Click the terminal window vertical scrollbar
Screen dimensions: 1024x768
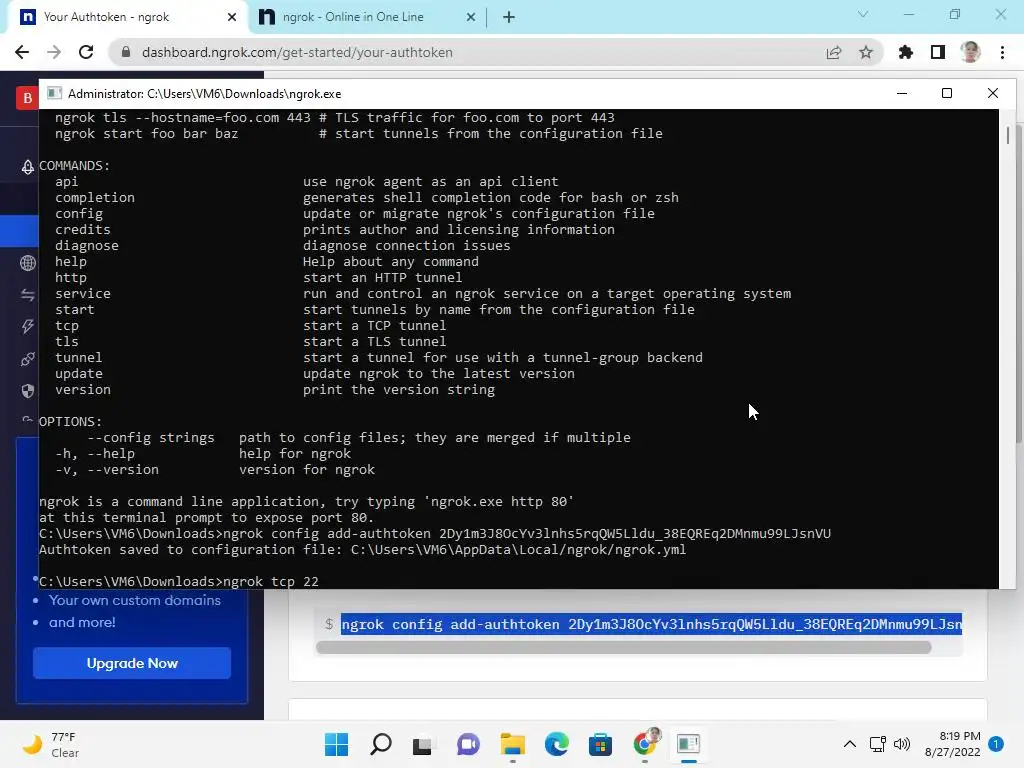click(x=1008, y=135)
